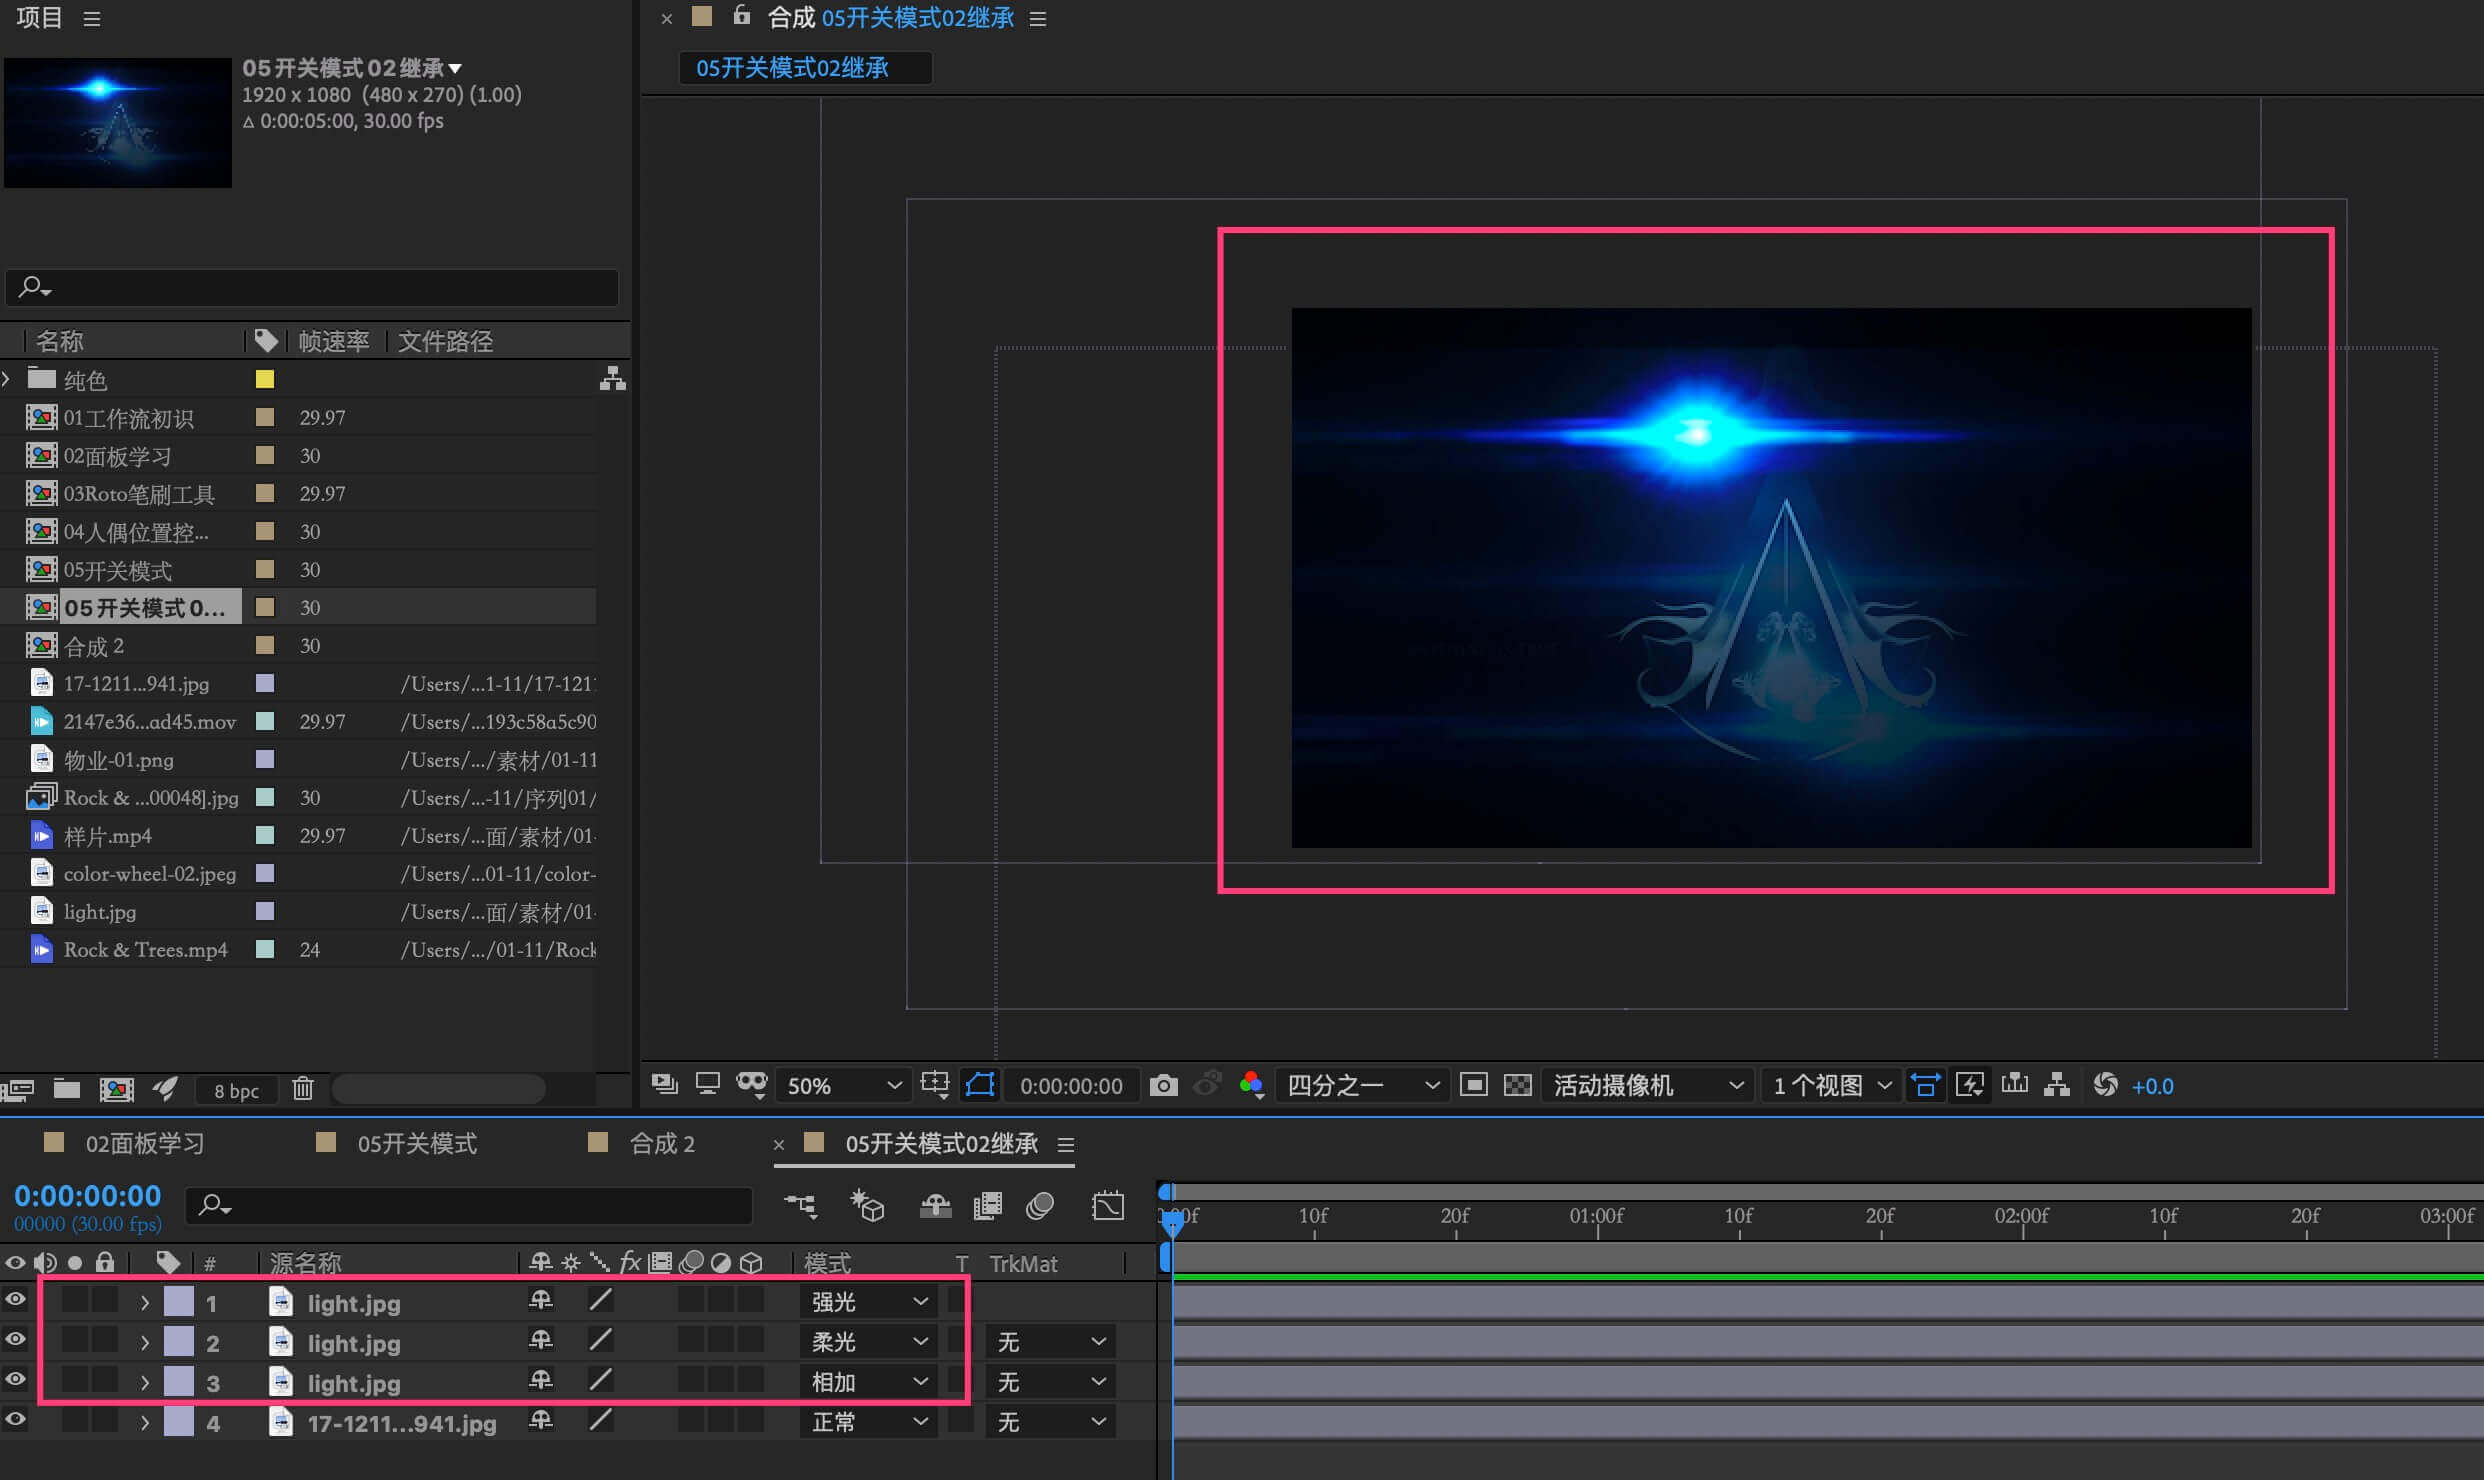Click the project panel search field
The width and height of the screenshot is (2484, 1480).
(312, 288)
